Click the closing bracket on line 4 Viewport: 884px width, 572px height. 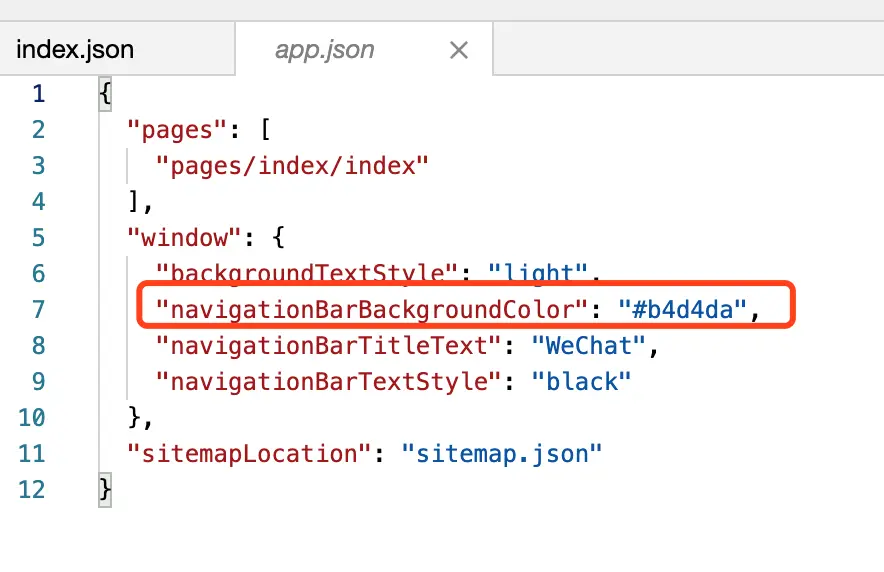[134, 202]
